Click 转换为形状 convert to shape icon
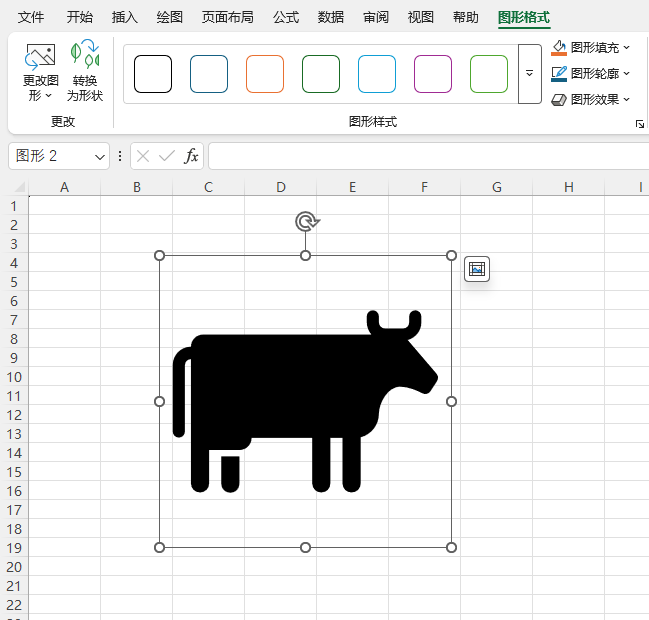This screenshot has width=649, height=620. pos(85,54)
